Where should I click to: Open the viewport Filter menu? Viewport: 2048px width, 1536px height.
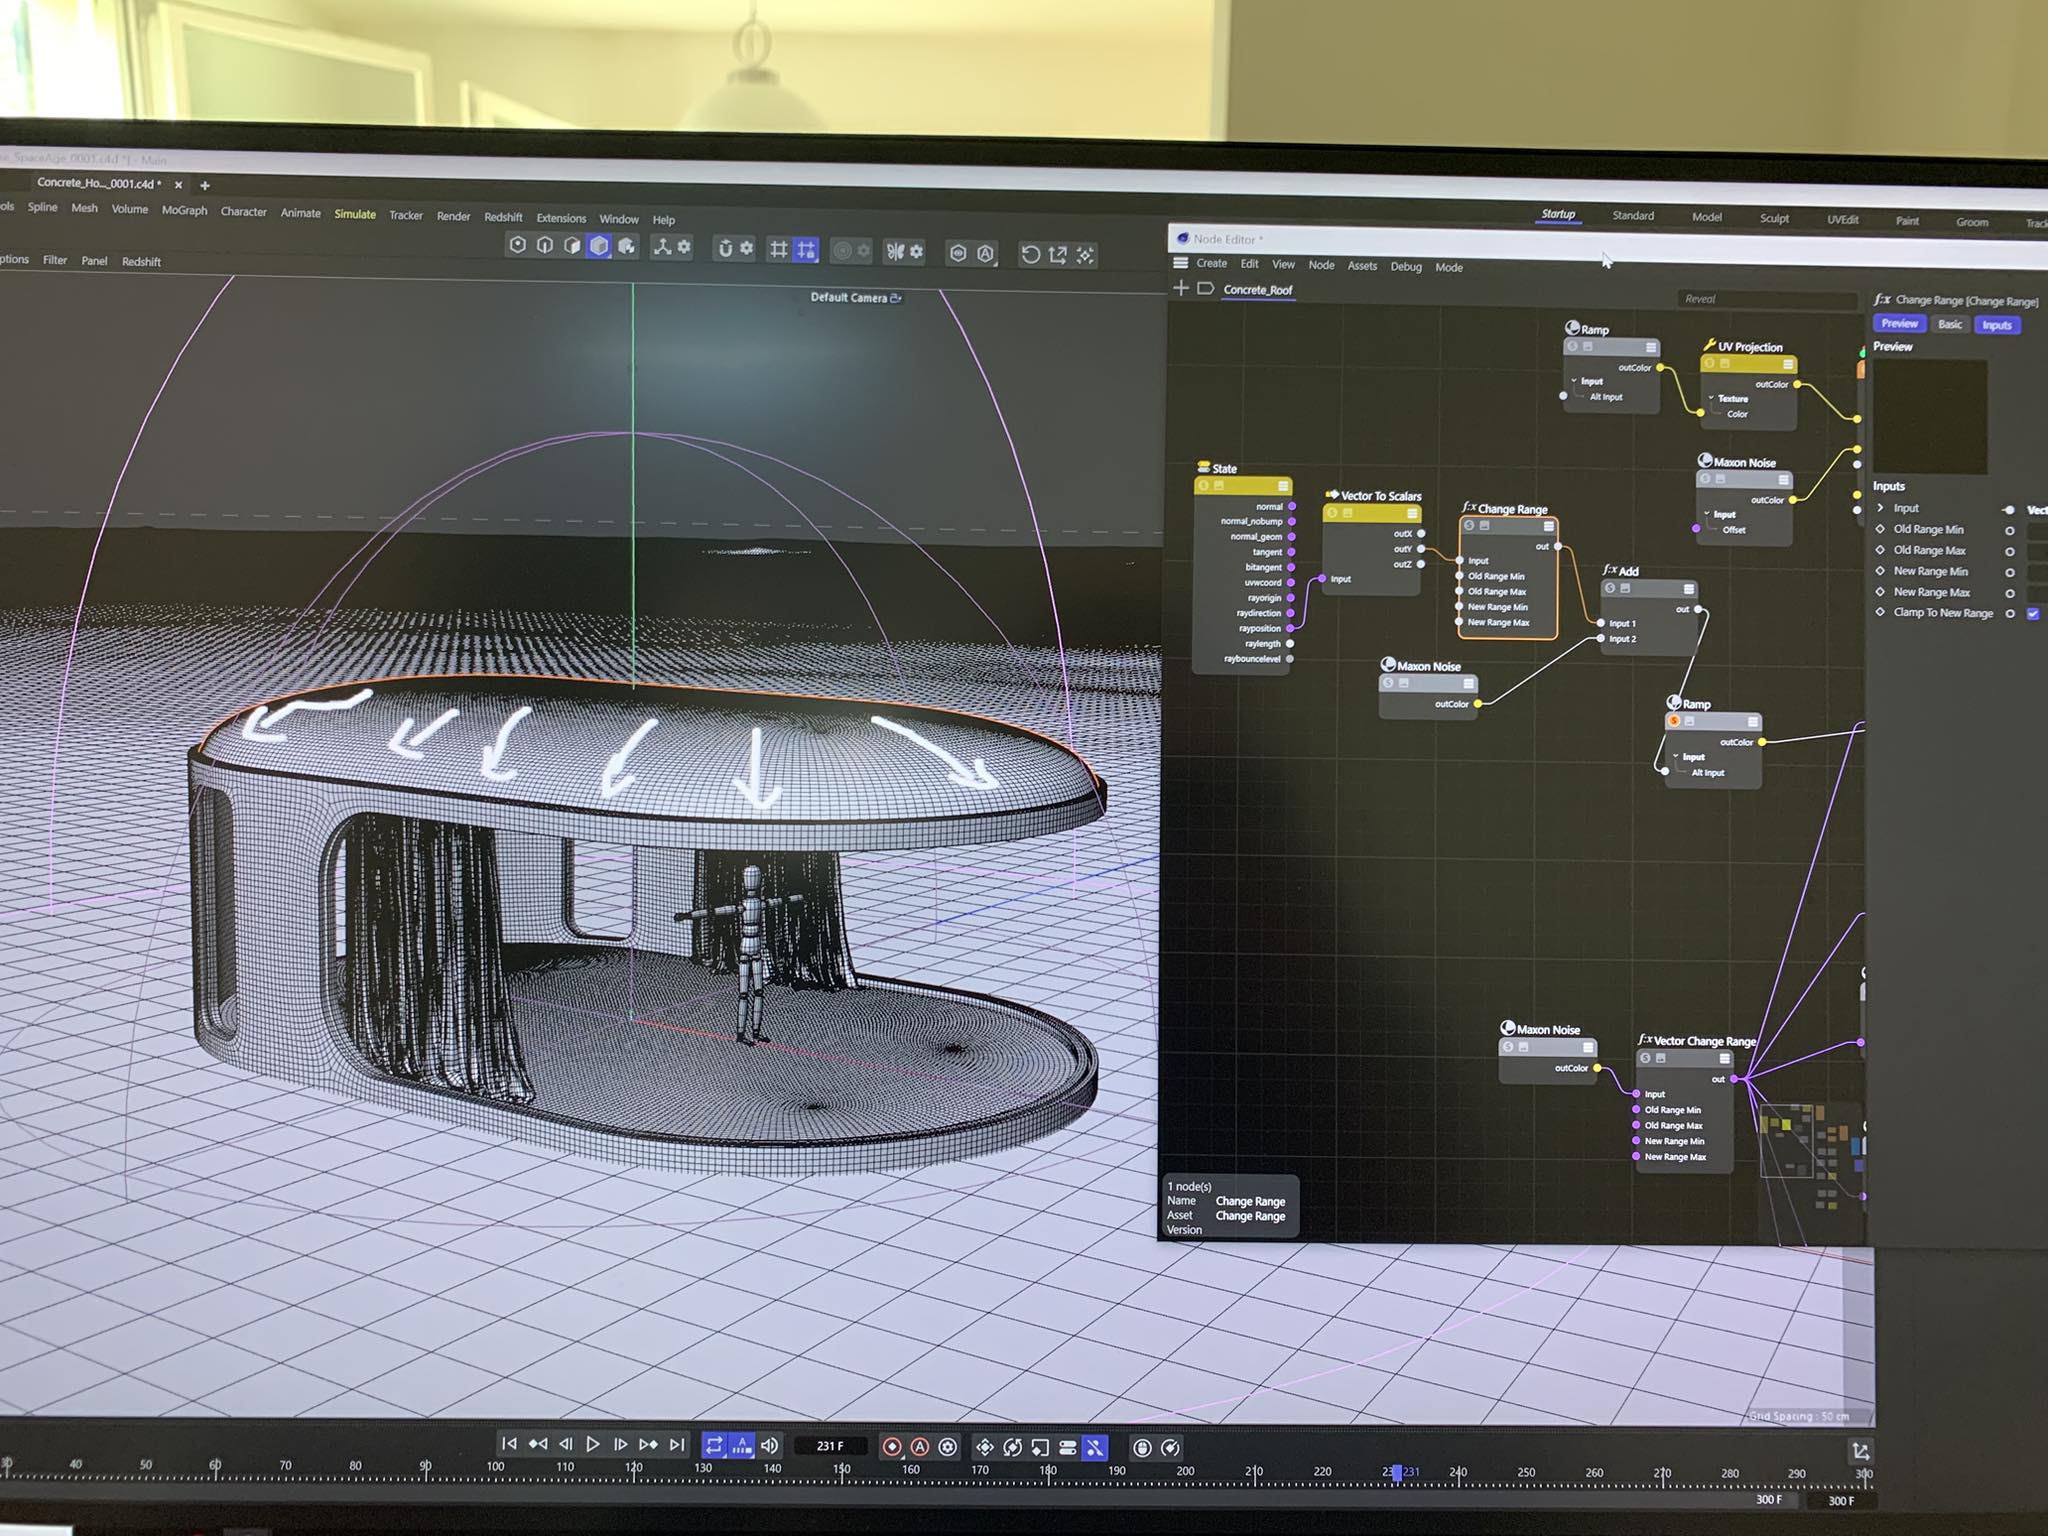tap(55, 260)
